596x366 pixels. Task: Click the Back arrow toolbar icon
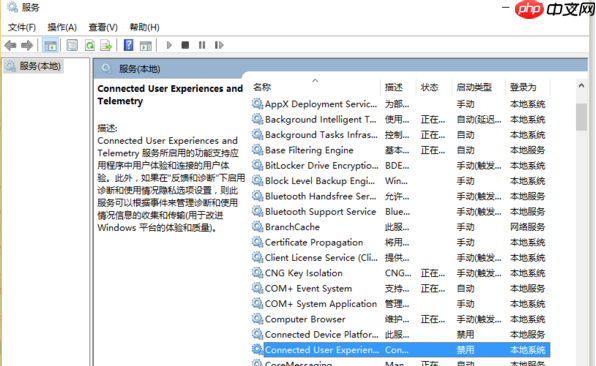click(10, 46)
